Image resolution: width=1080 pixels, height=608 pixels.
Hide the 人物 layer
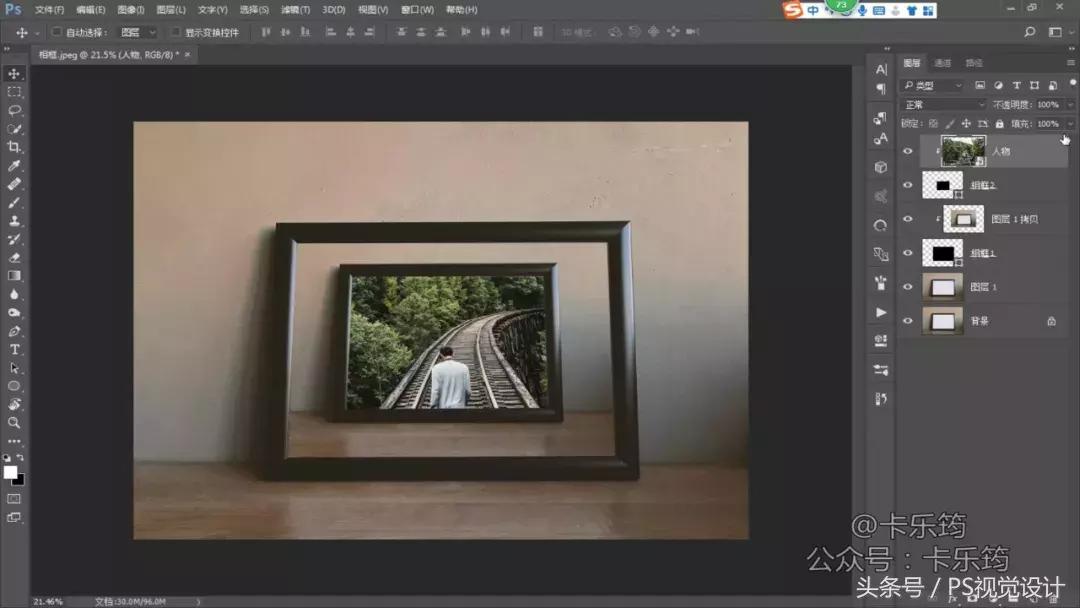click(908, 151)
